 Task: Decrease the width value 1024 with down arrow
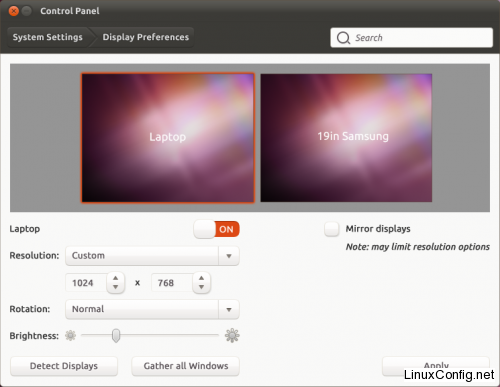tap(116, 287)
